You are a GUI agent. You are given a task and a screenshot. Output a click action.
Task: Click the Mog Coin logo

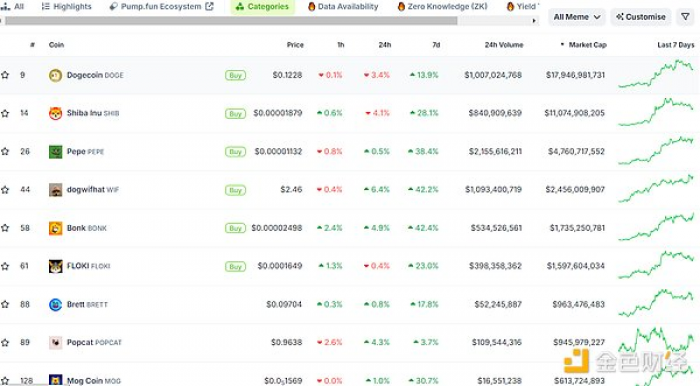[55, 380]
